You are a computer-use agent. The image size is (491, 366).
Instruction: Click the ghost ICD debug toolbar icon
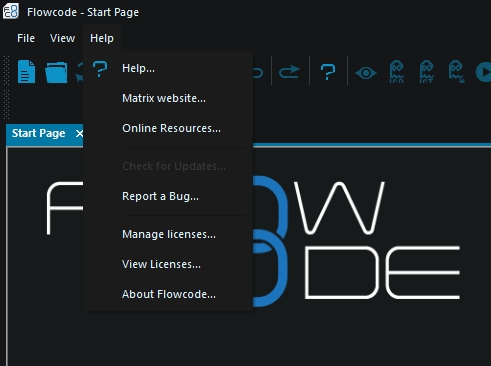click(397, 72)
